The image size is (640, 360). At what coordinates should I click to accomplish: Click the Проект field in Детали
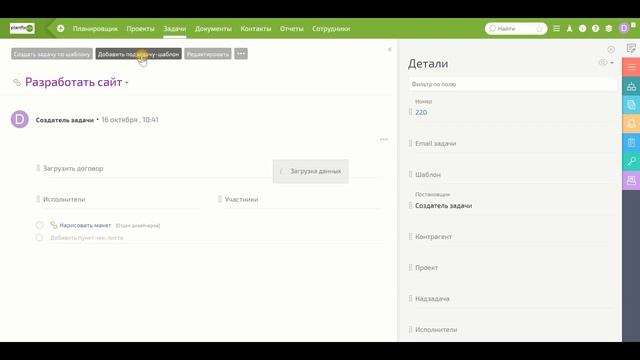point(512,268)
